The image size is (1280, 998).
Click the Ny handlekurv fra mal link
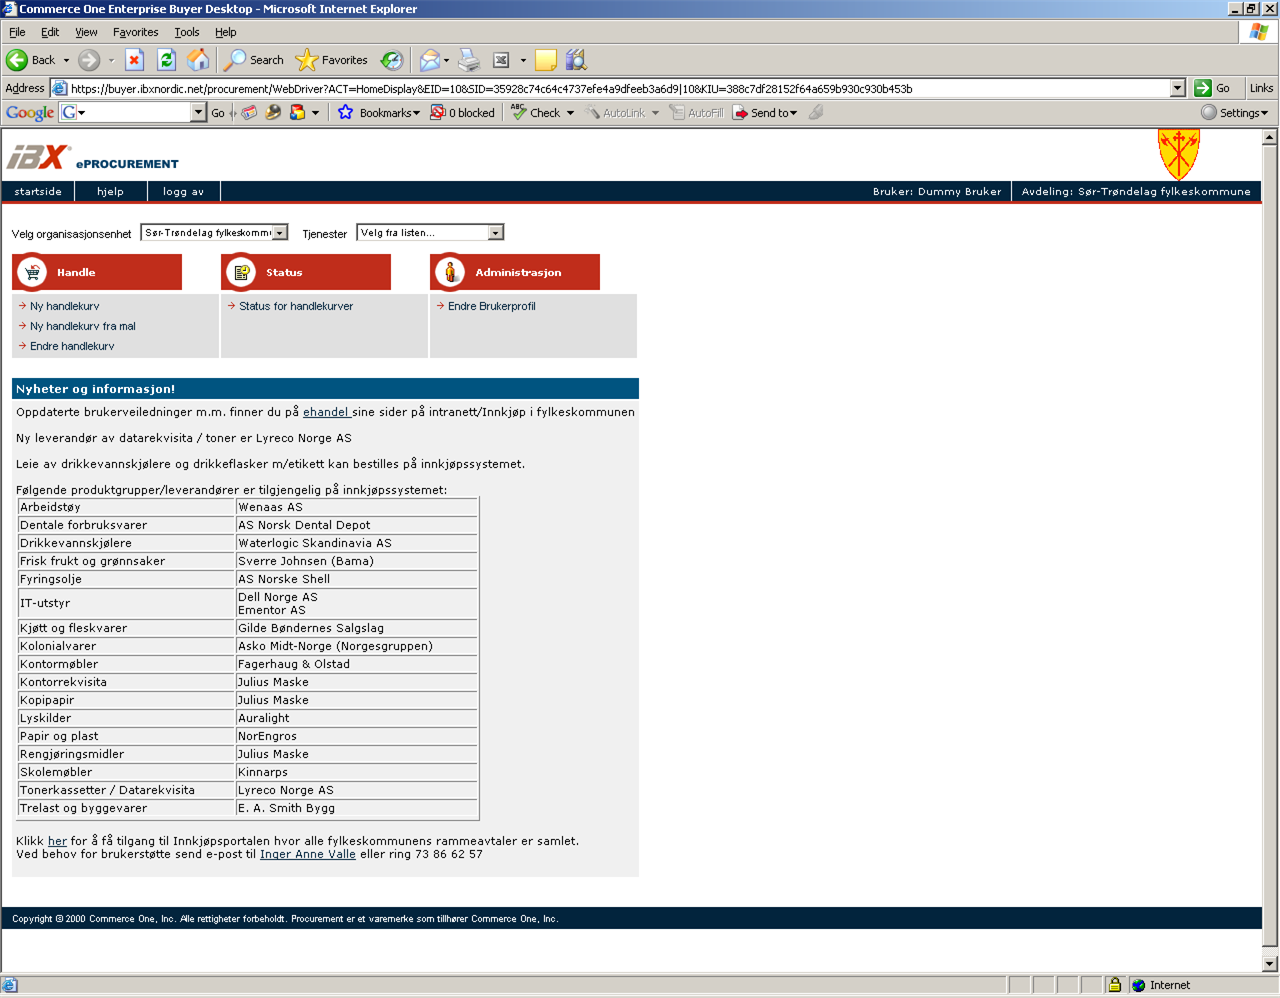pyautogui.click(x=83, y=326)
